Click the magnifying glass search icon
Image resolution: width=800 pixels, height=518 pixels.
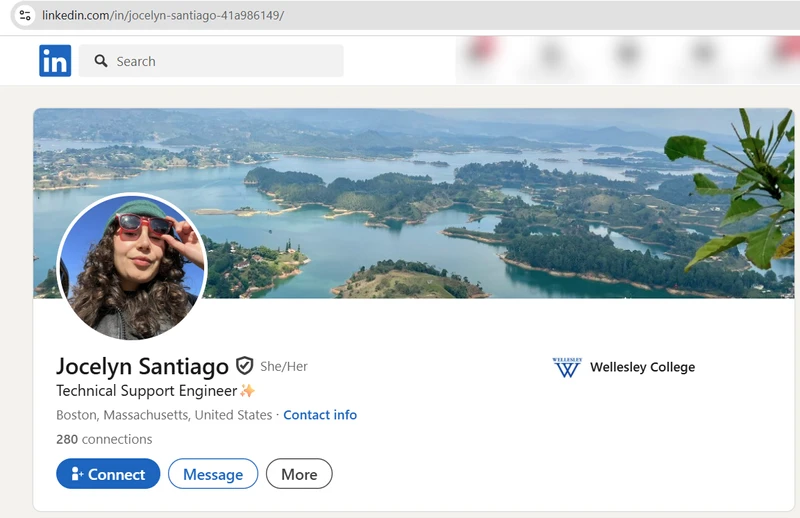pos(101,61)
